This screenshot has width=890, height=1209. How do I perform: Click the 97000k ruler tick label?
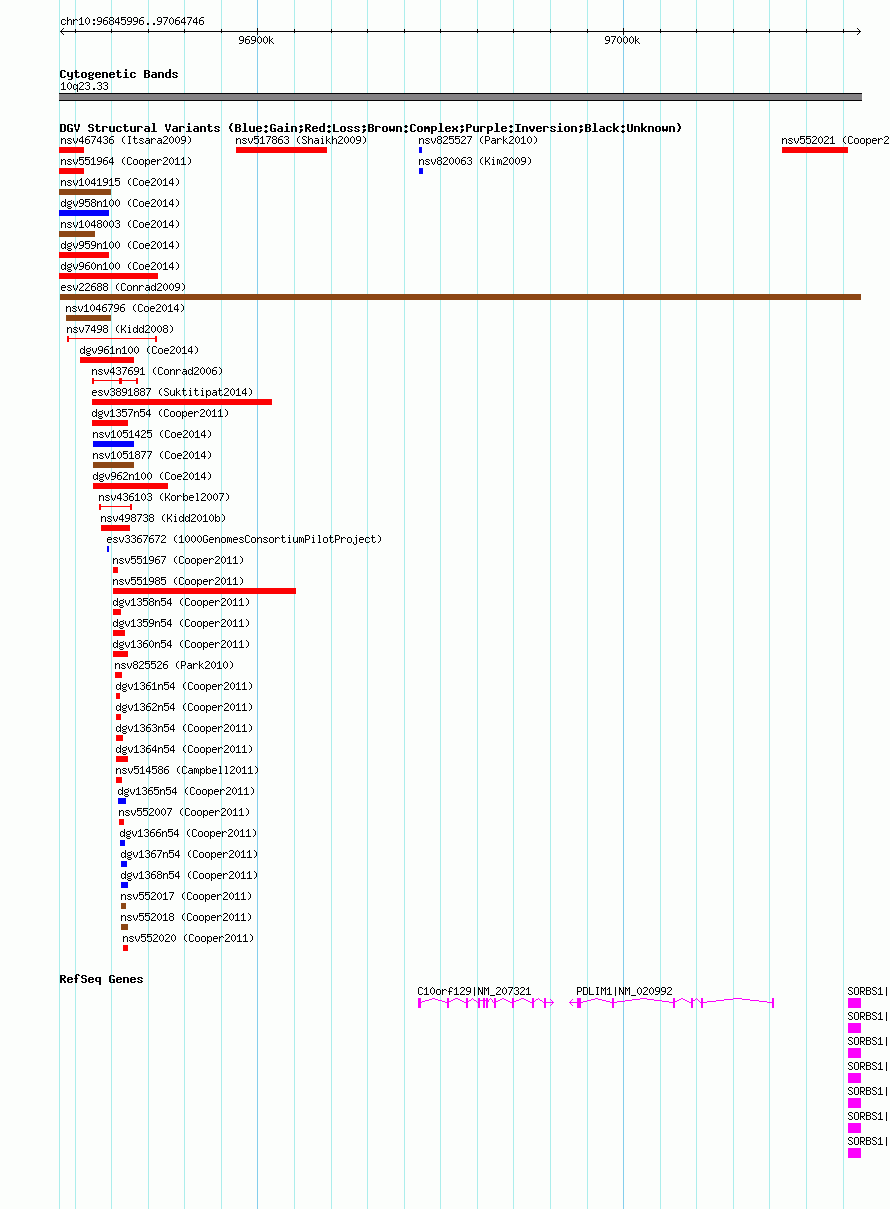point(621,40)
